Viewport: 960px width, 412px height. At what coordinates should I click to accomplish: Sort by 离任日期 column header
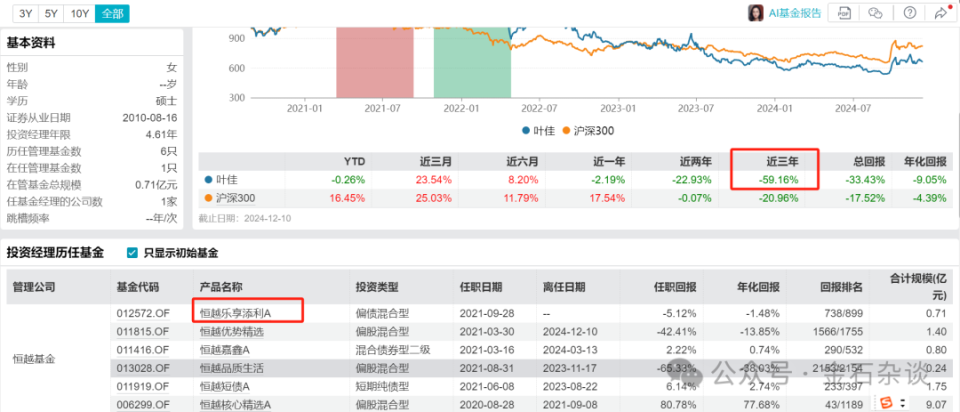click(x=563, y=287)
